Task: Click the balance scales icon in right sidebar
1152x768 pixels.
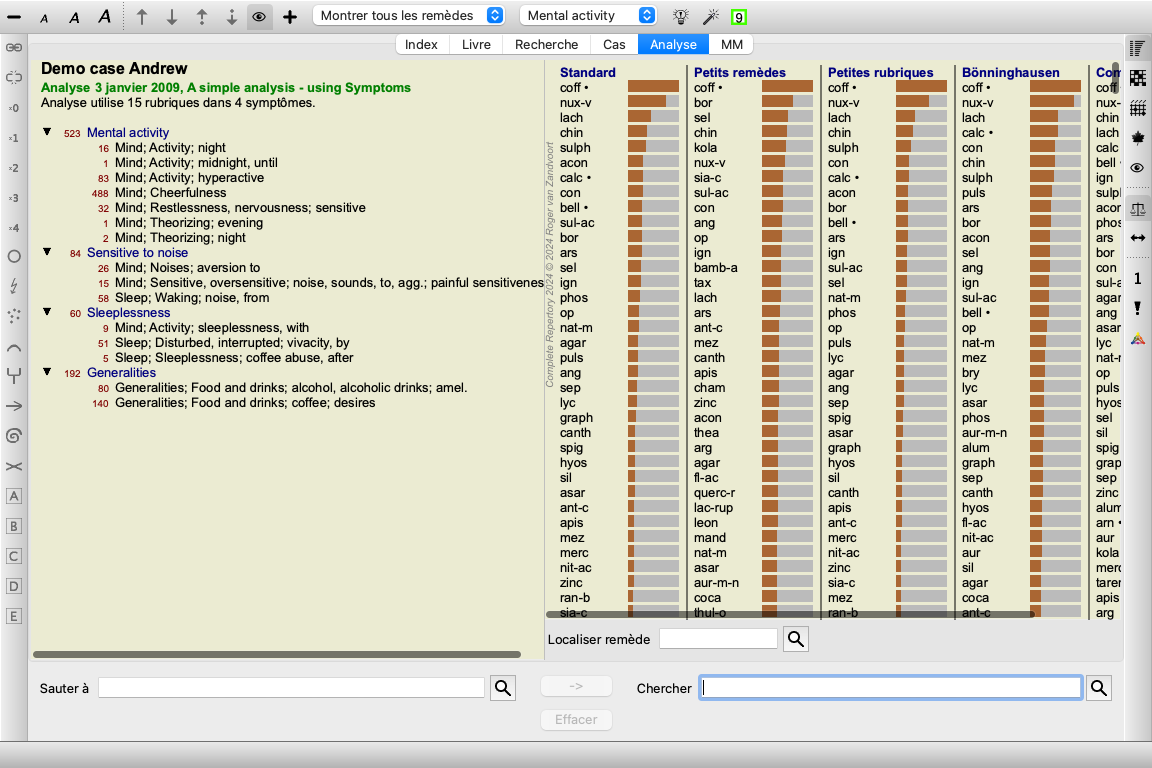Action: pos(1137,209)
